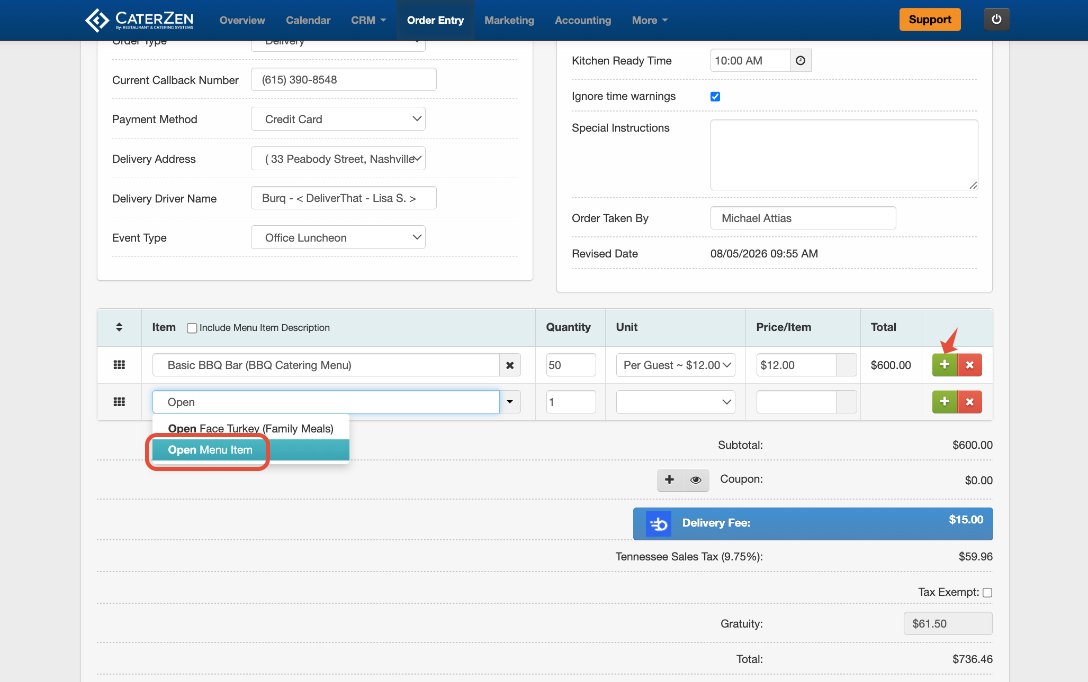Click the Delivery Fee bar
Screen dimensions: 1088x682
(x=813, y=524)
